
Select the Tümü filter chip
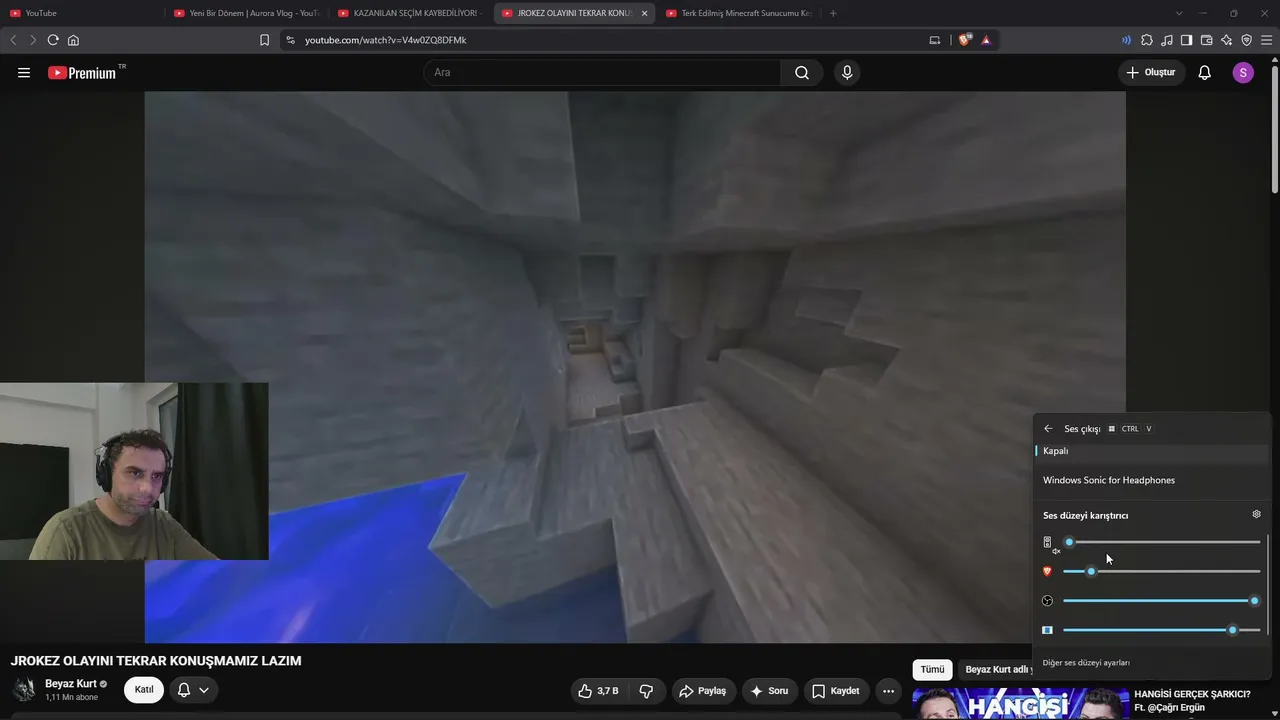(932, 669)
